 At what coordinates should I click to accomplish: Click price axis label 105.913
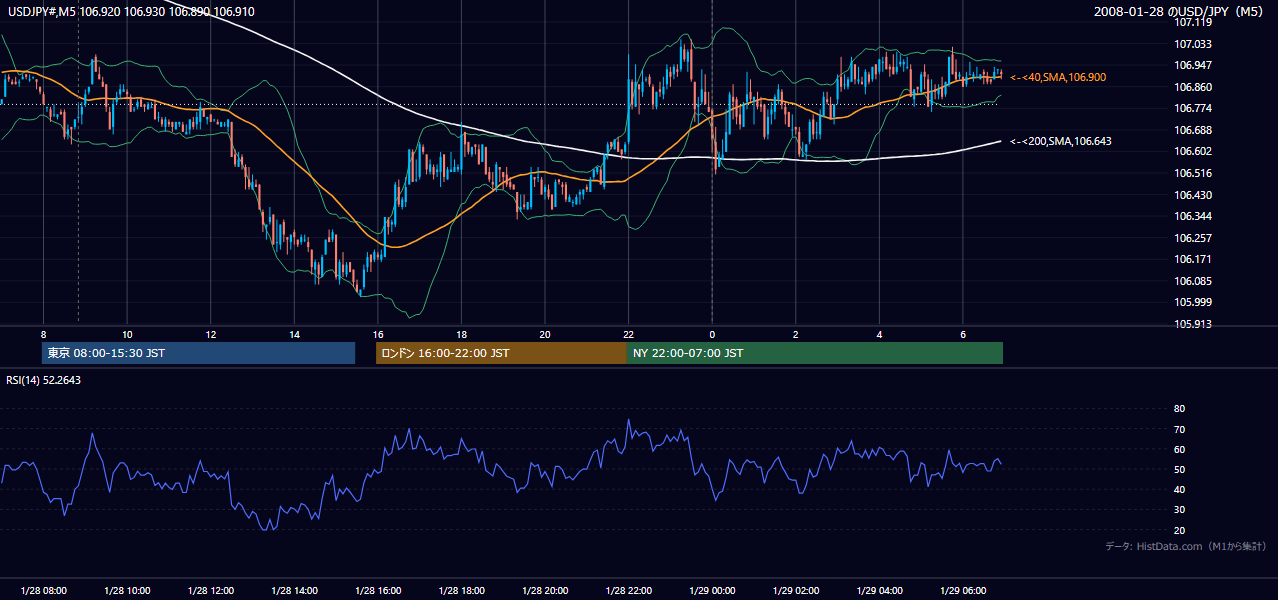1193,324
